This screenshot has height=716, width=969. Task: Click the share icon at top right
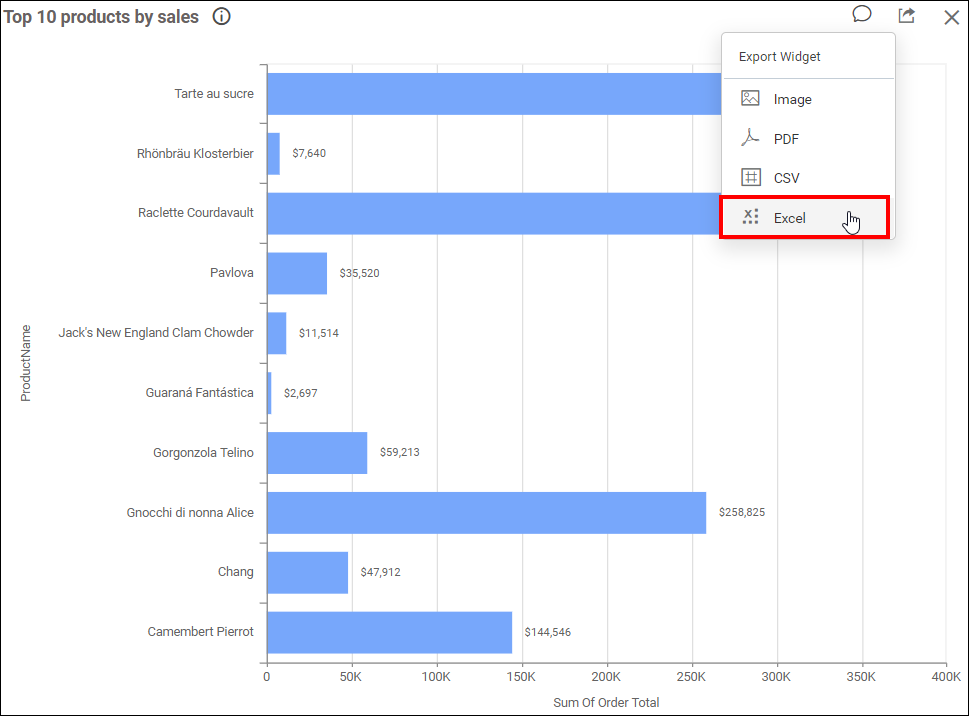coord(905,15)
